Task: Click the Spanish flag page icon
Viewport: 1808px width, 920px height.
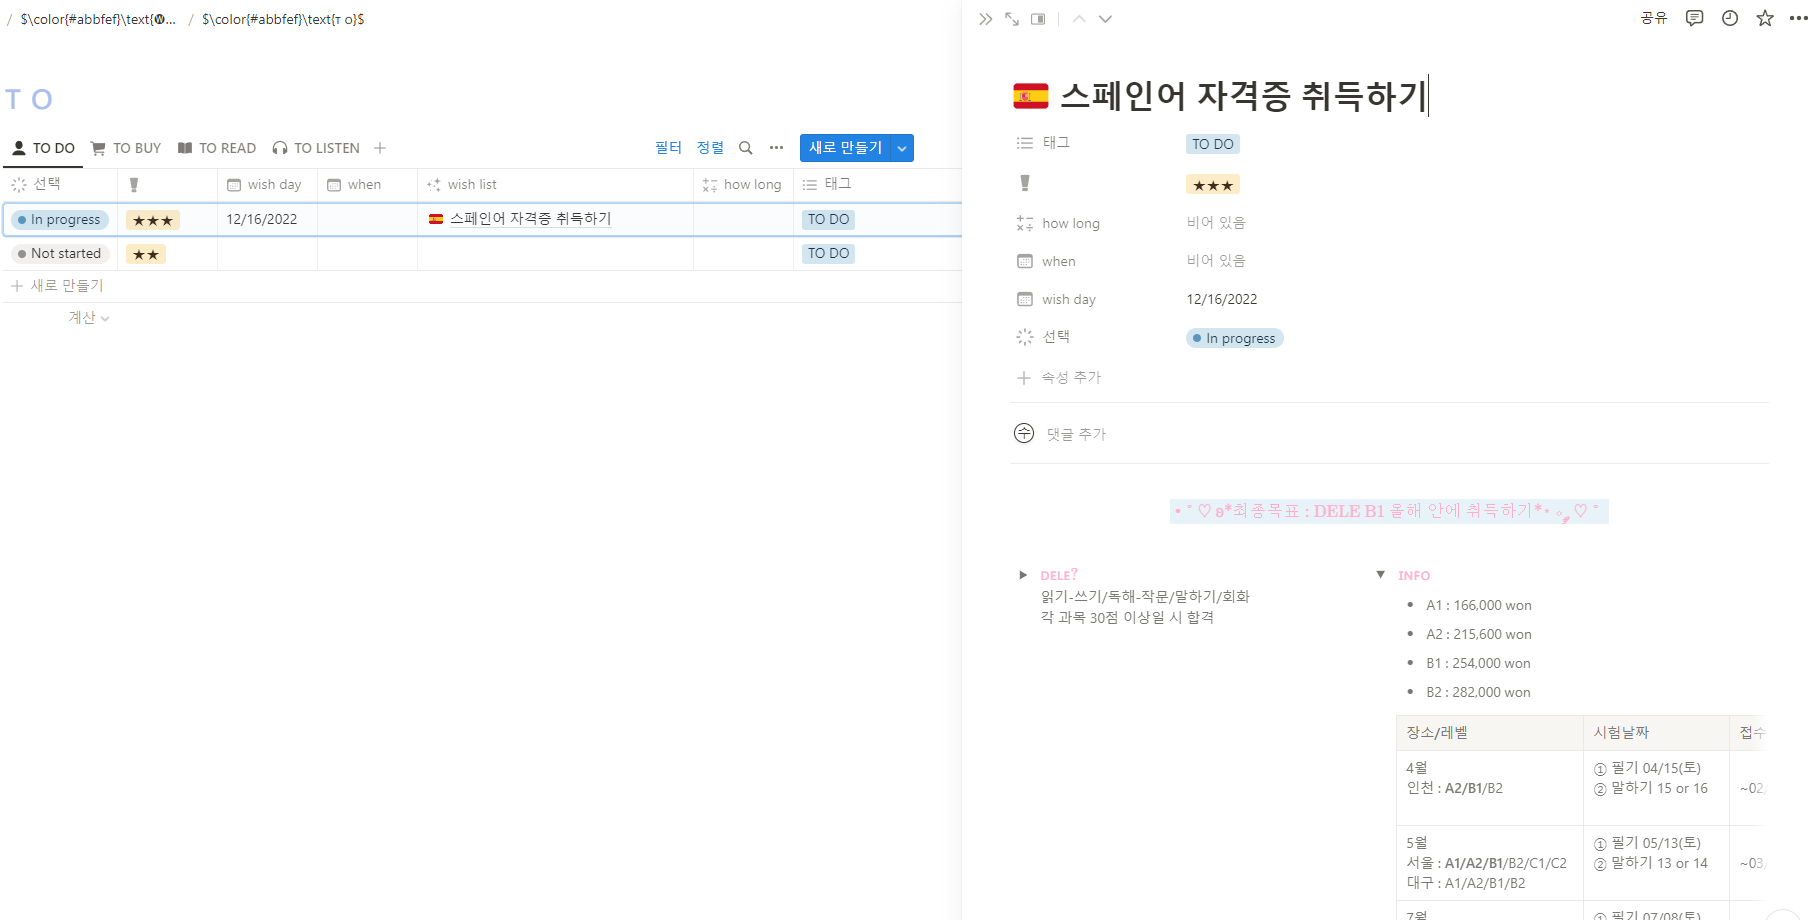Action: click(1030, 96)
